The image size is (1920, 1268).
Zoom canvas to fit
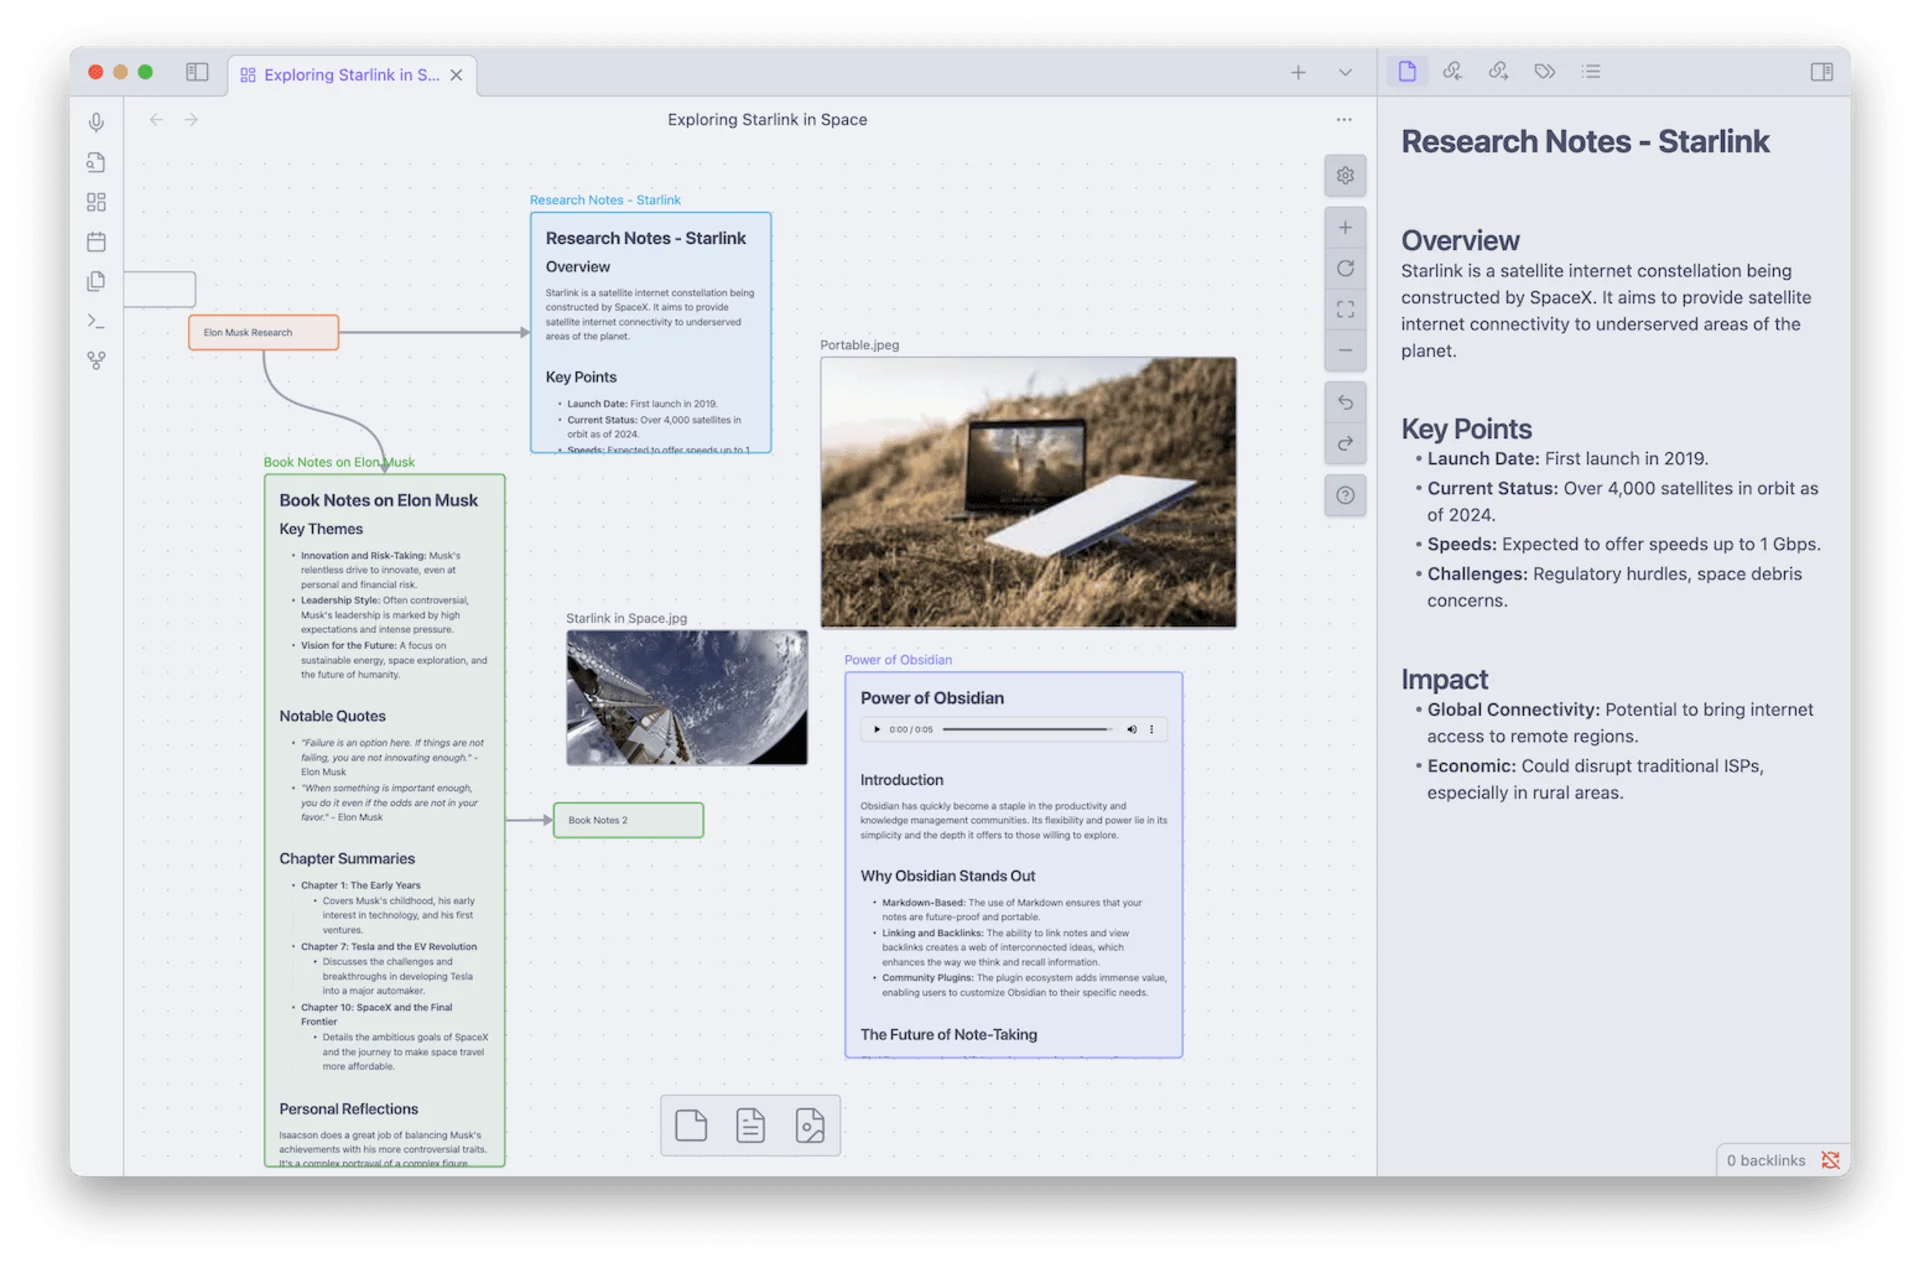click(x=1345, y=309)
